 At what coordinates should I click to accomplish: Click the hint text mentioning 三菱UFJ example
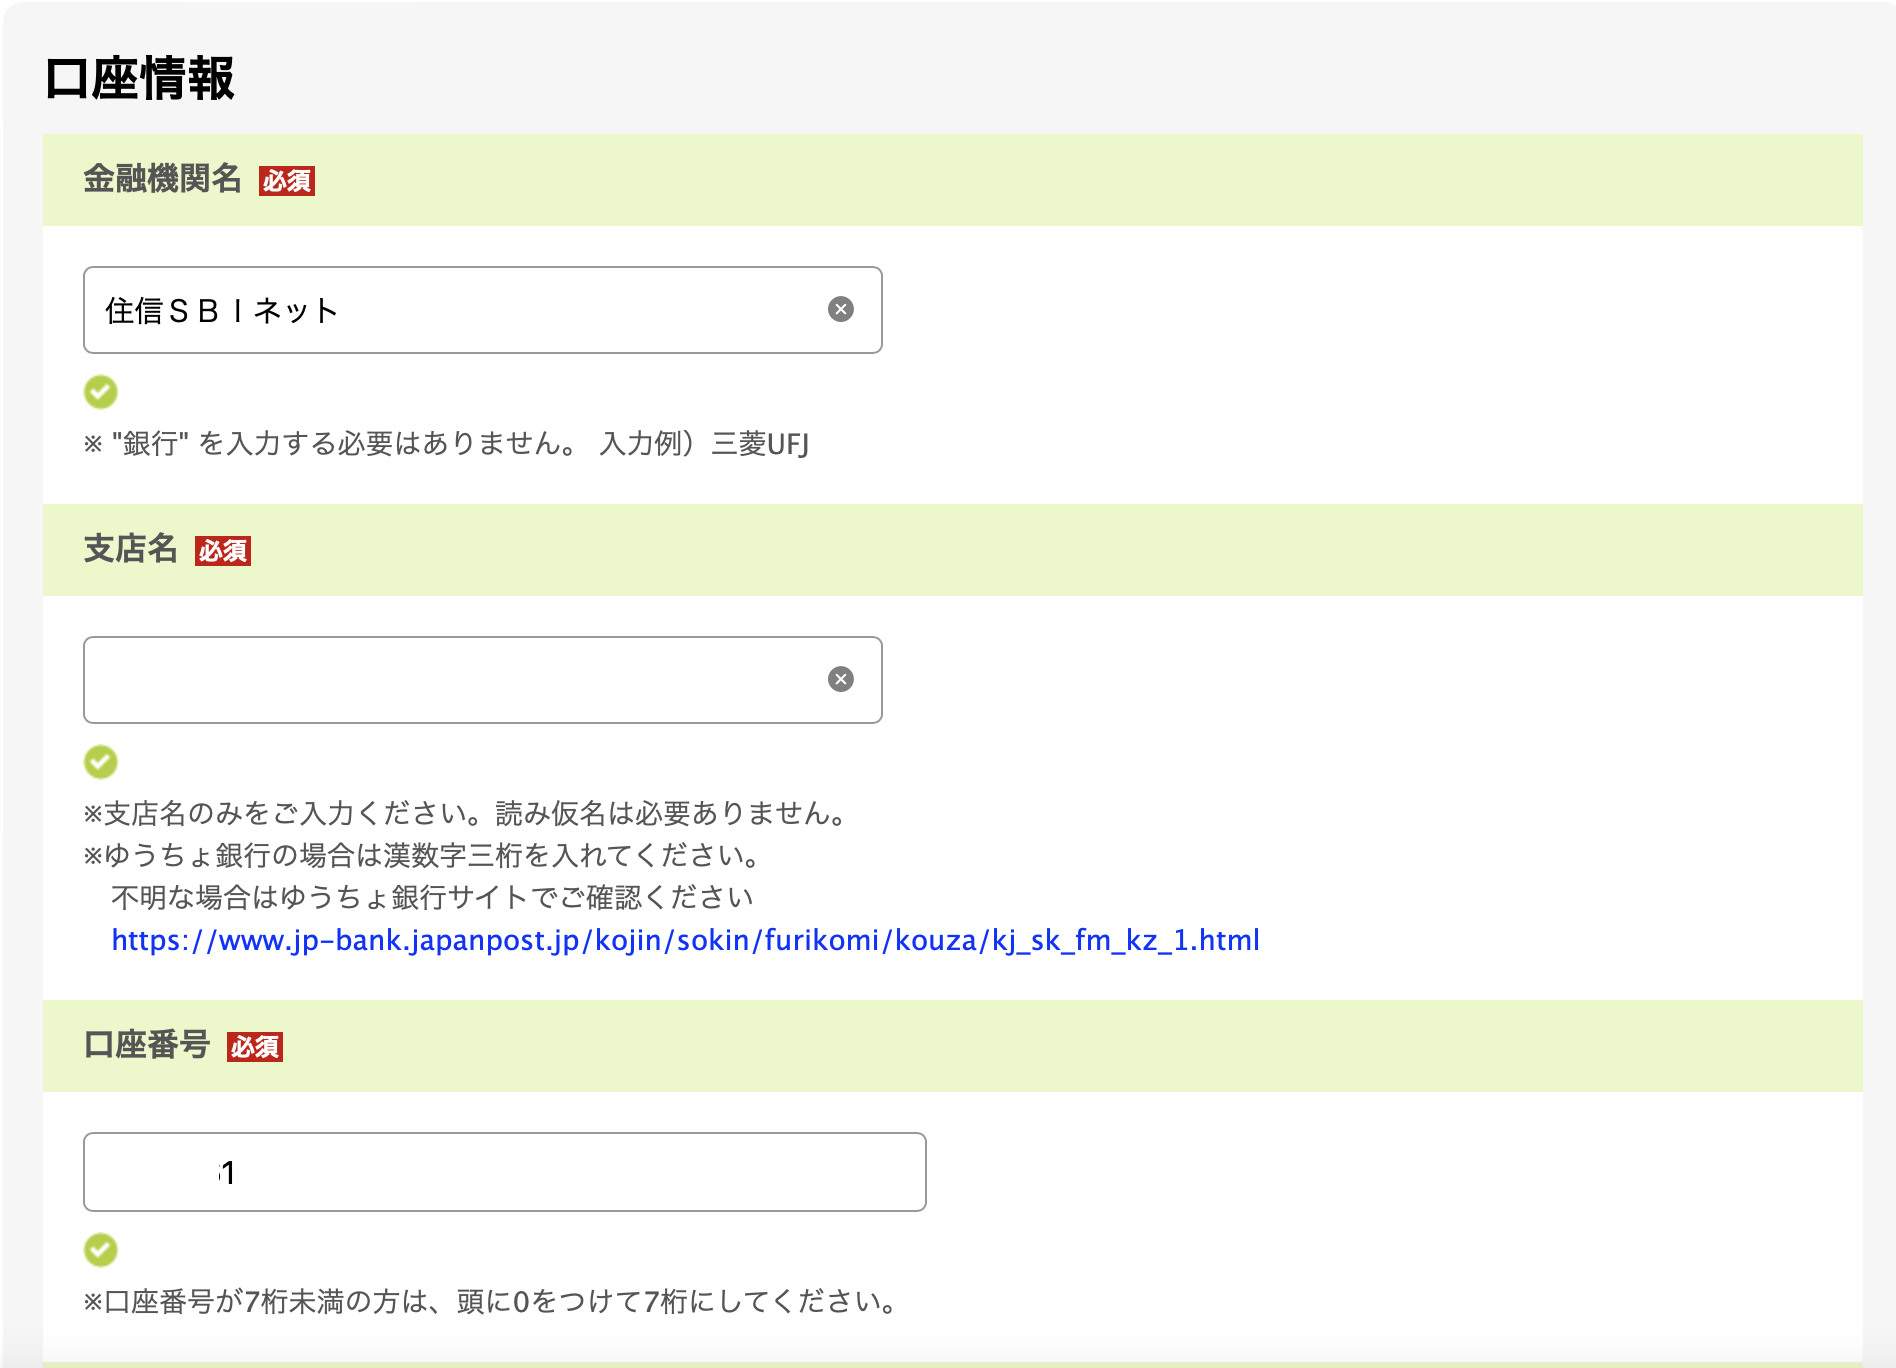[446, 443]
